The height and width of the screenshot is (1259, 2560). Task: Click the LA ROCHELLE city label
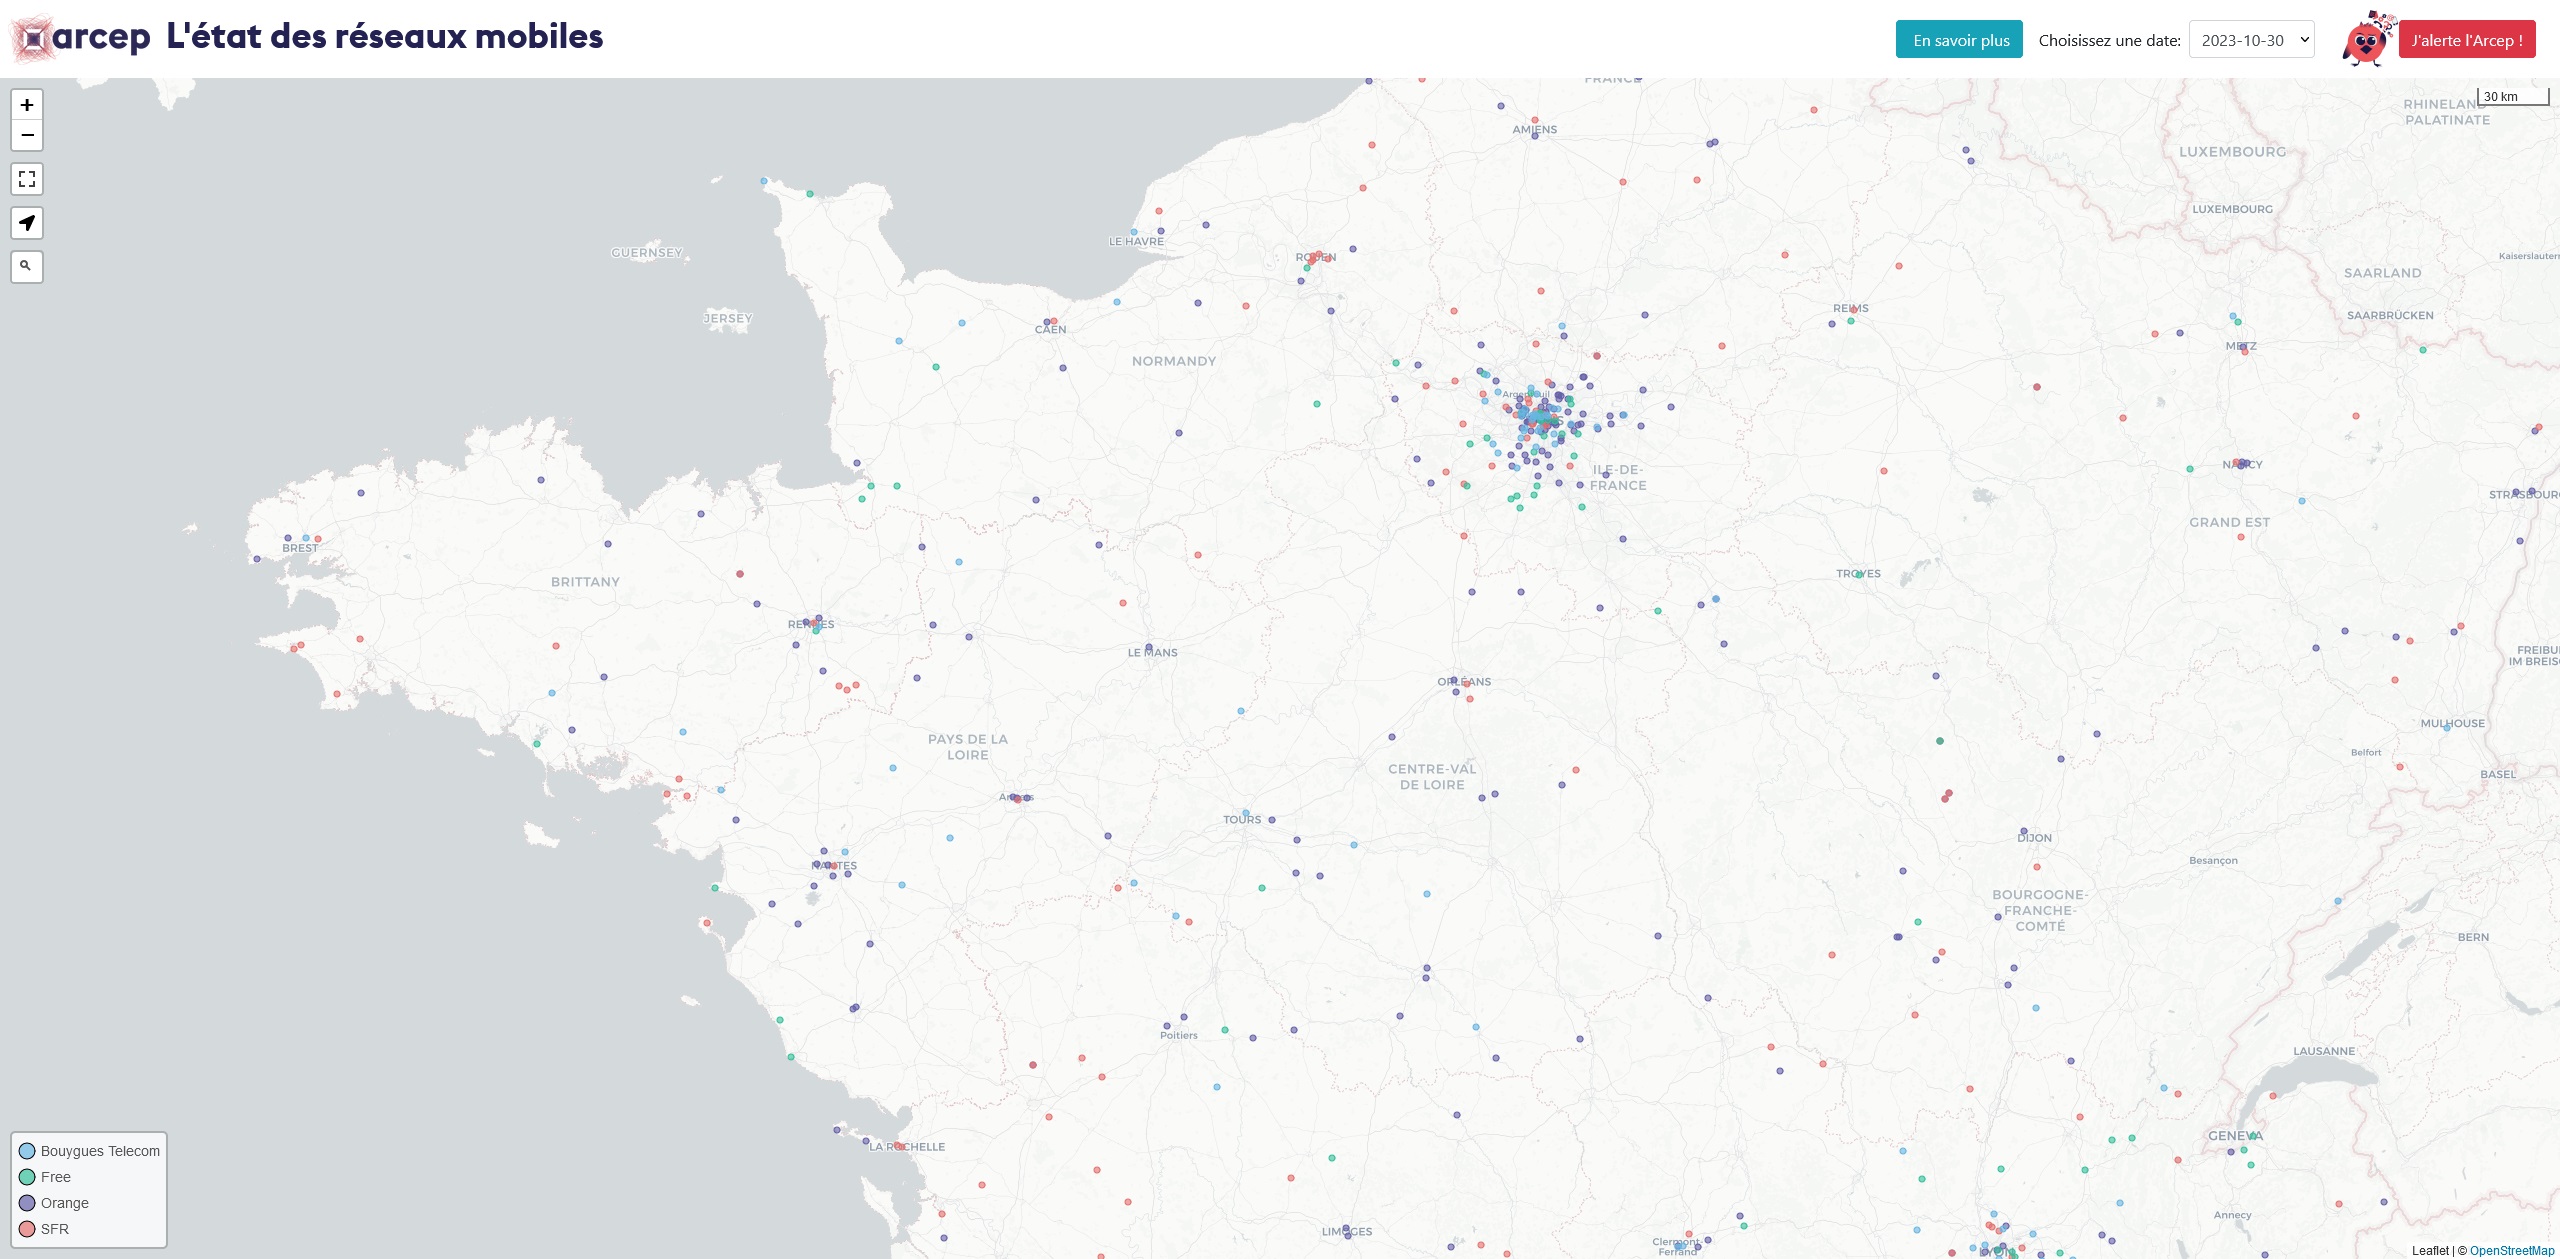point(907,1147)
